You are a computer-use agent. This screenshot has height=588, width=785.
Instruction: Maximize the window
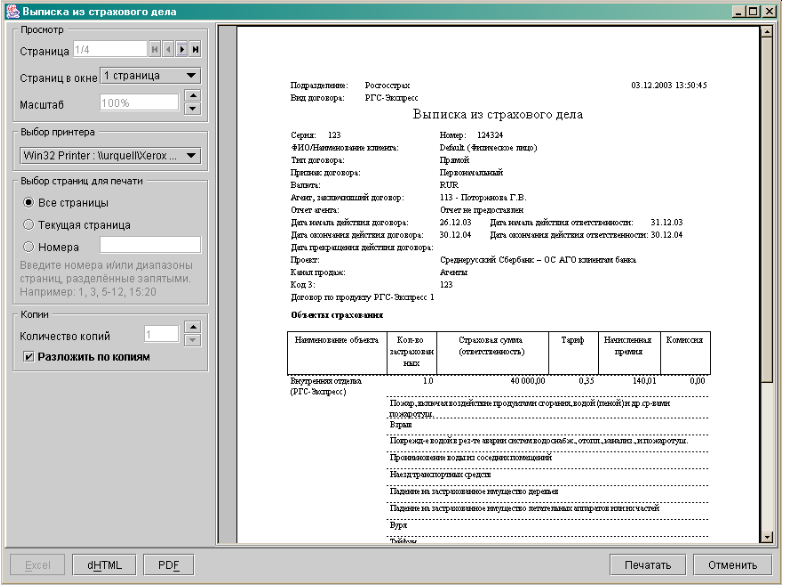point(753,11)
